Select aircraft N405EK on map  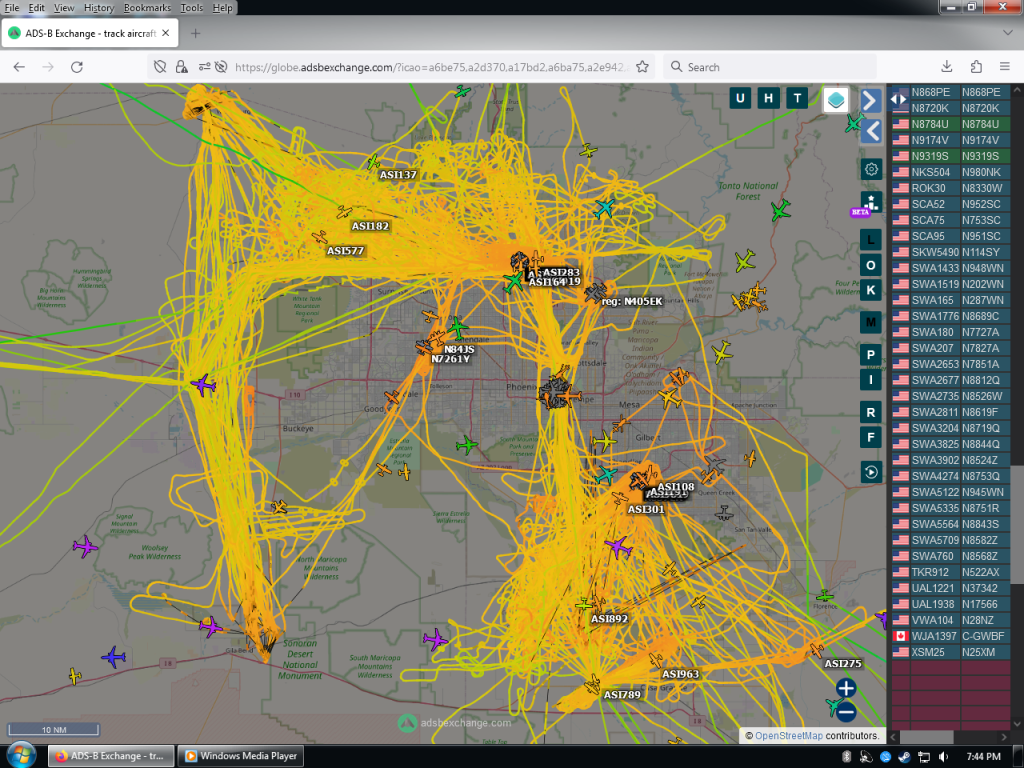[x=596, y=293]
